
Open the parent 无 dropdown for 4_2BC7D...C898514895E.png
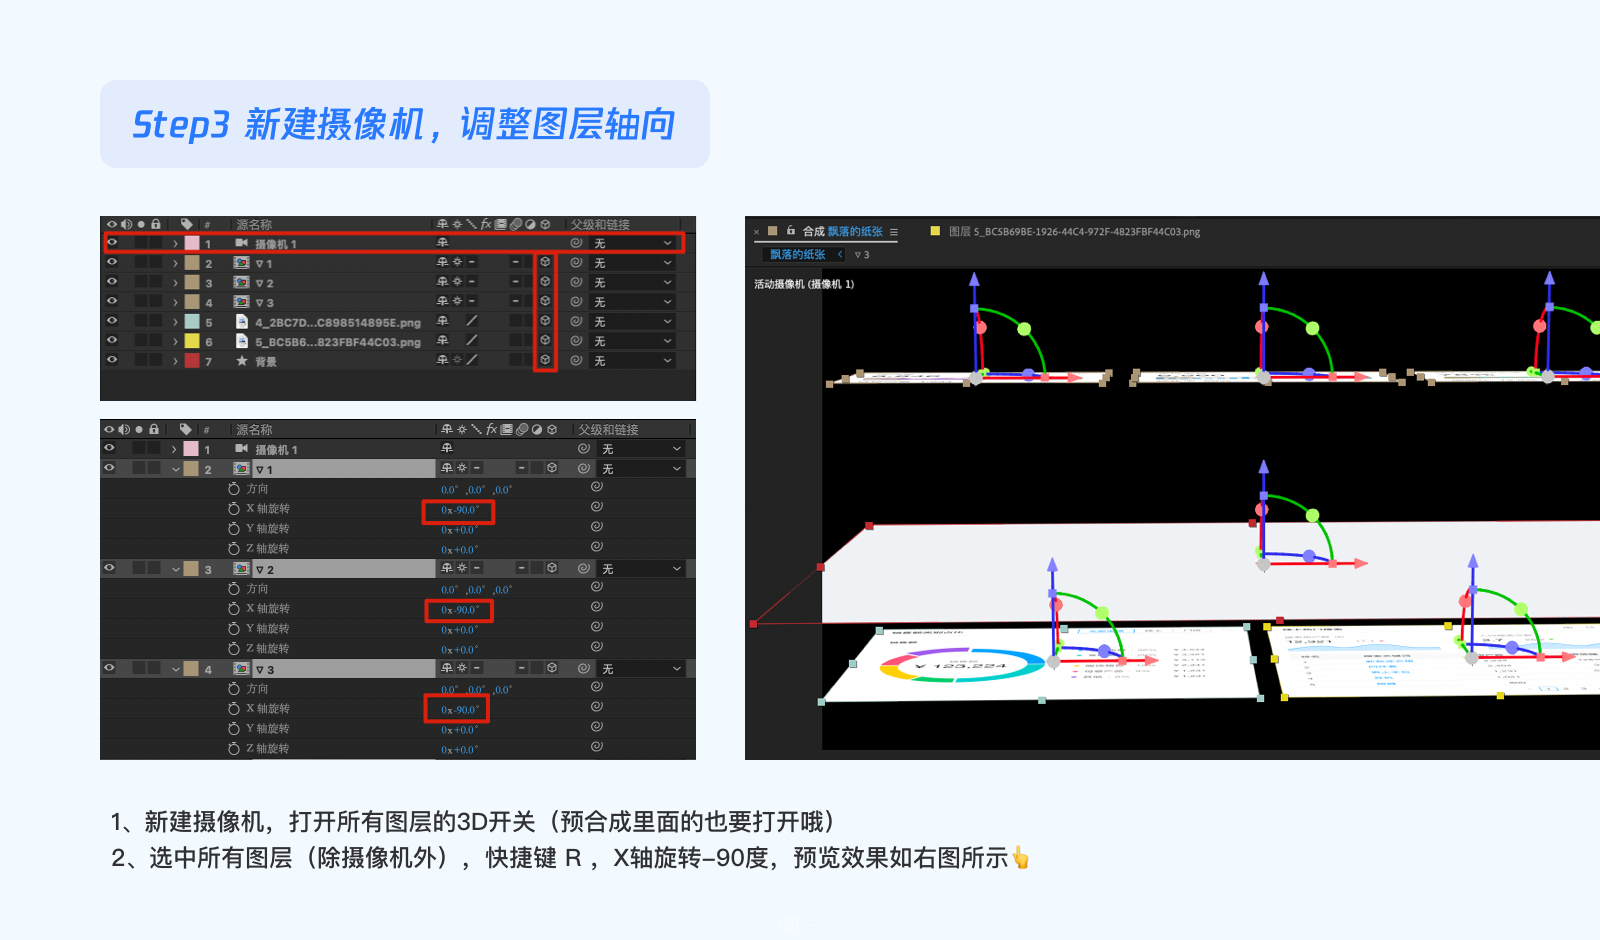[633, 322]
